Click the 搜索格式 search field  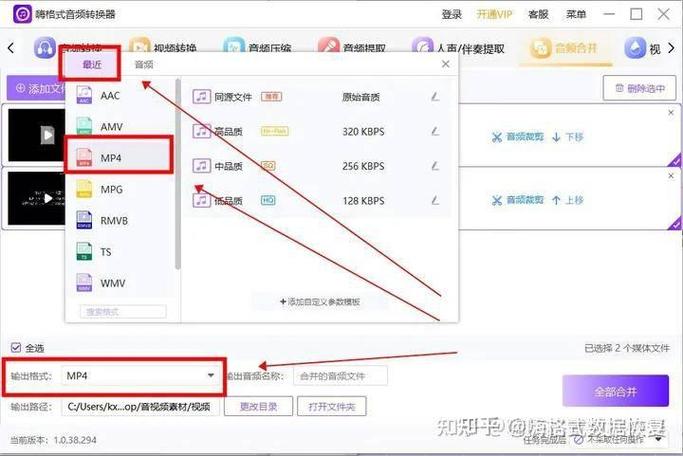point(123,312)
